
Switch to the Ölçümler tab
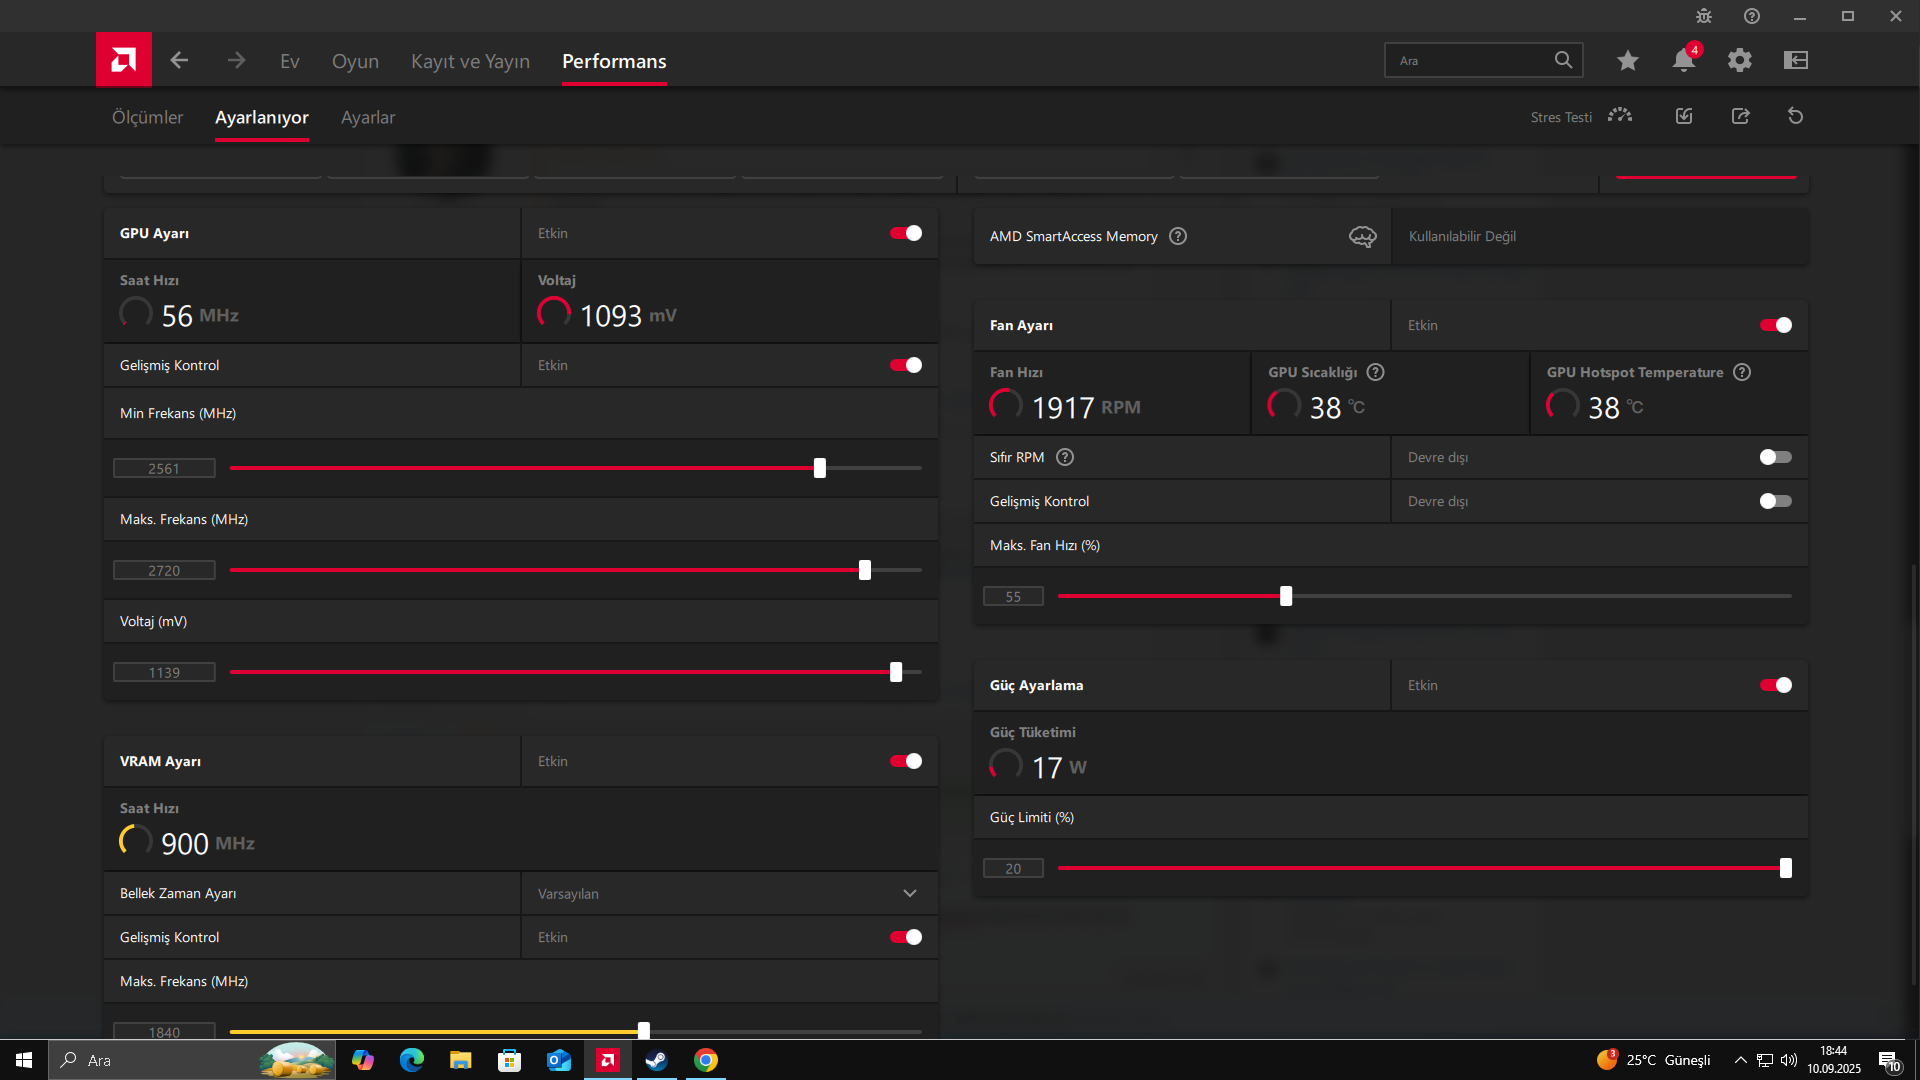147,117
